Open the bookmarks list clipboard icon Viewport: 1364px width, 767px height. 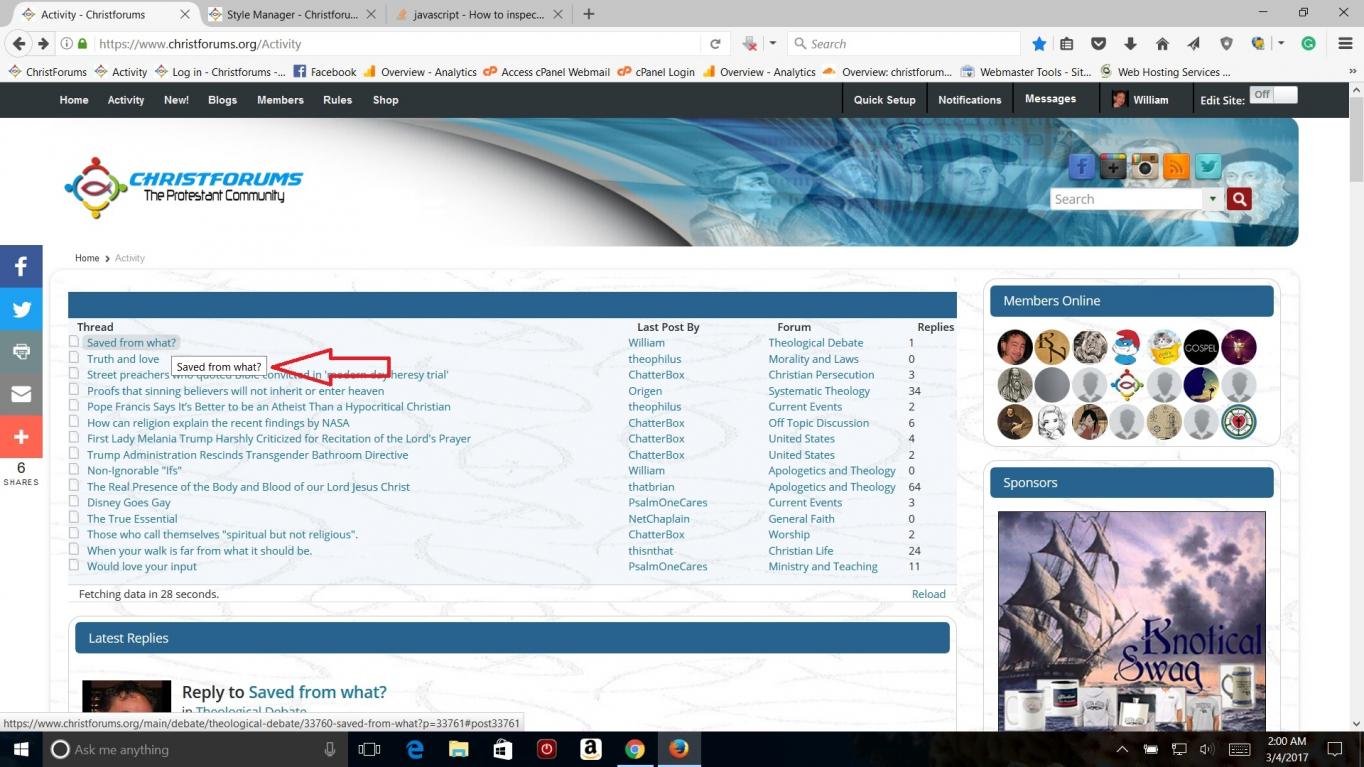1067,44
